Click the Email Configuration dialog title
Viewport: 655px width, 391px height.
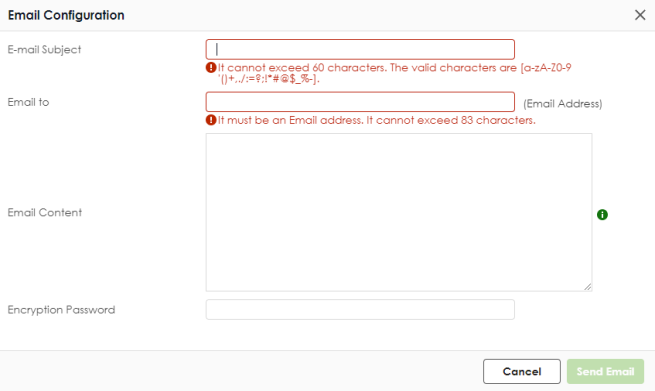(x=66, y=15)
